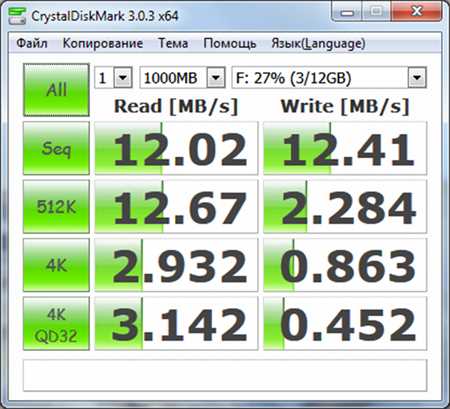Open the Тема menu
The width and height of the screenshot is (450, 409).
pos(173,43)
